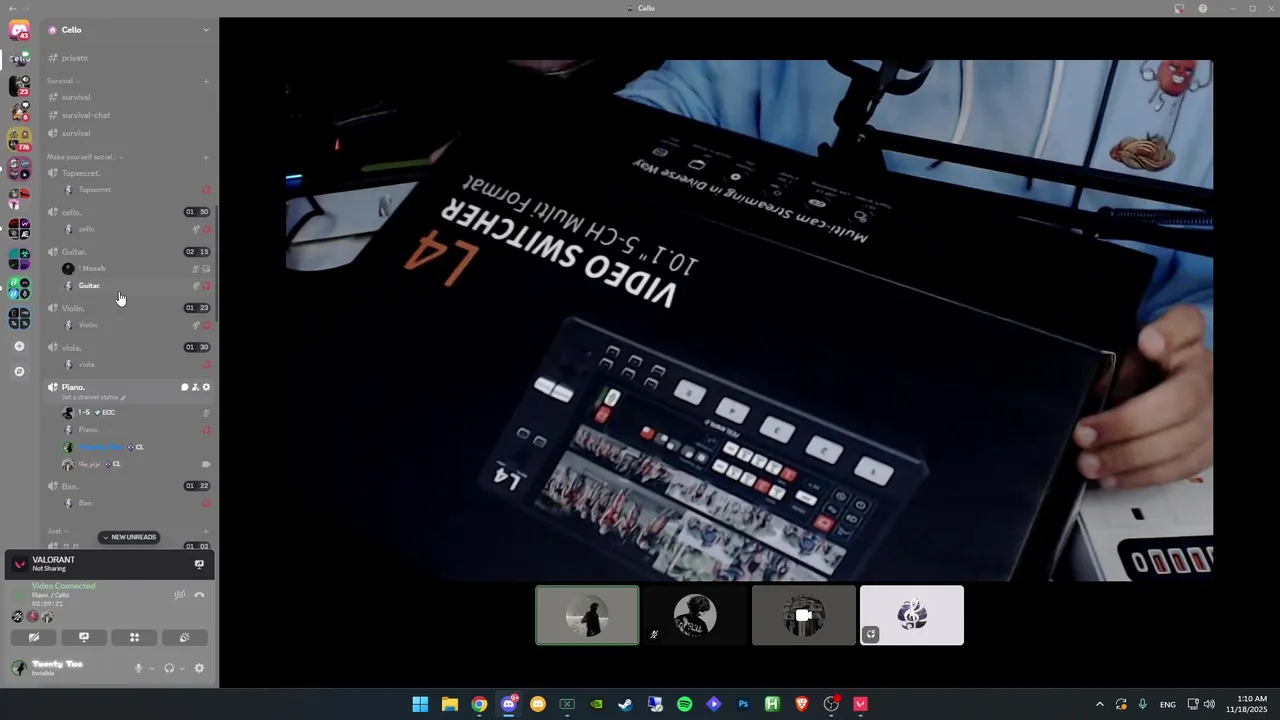Join the Violin. voice channel
The image size is (1280, 720).
128,308
